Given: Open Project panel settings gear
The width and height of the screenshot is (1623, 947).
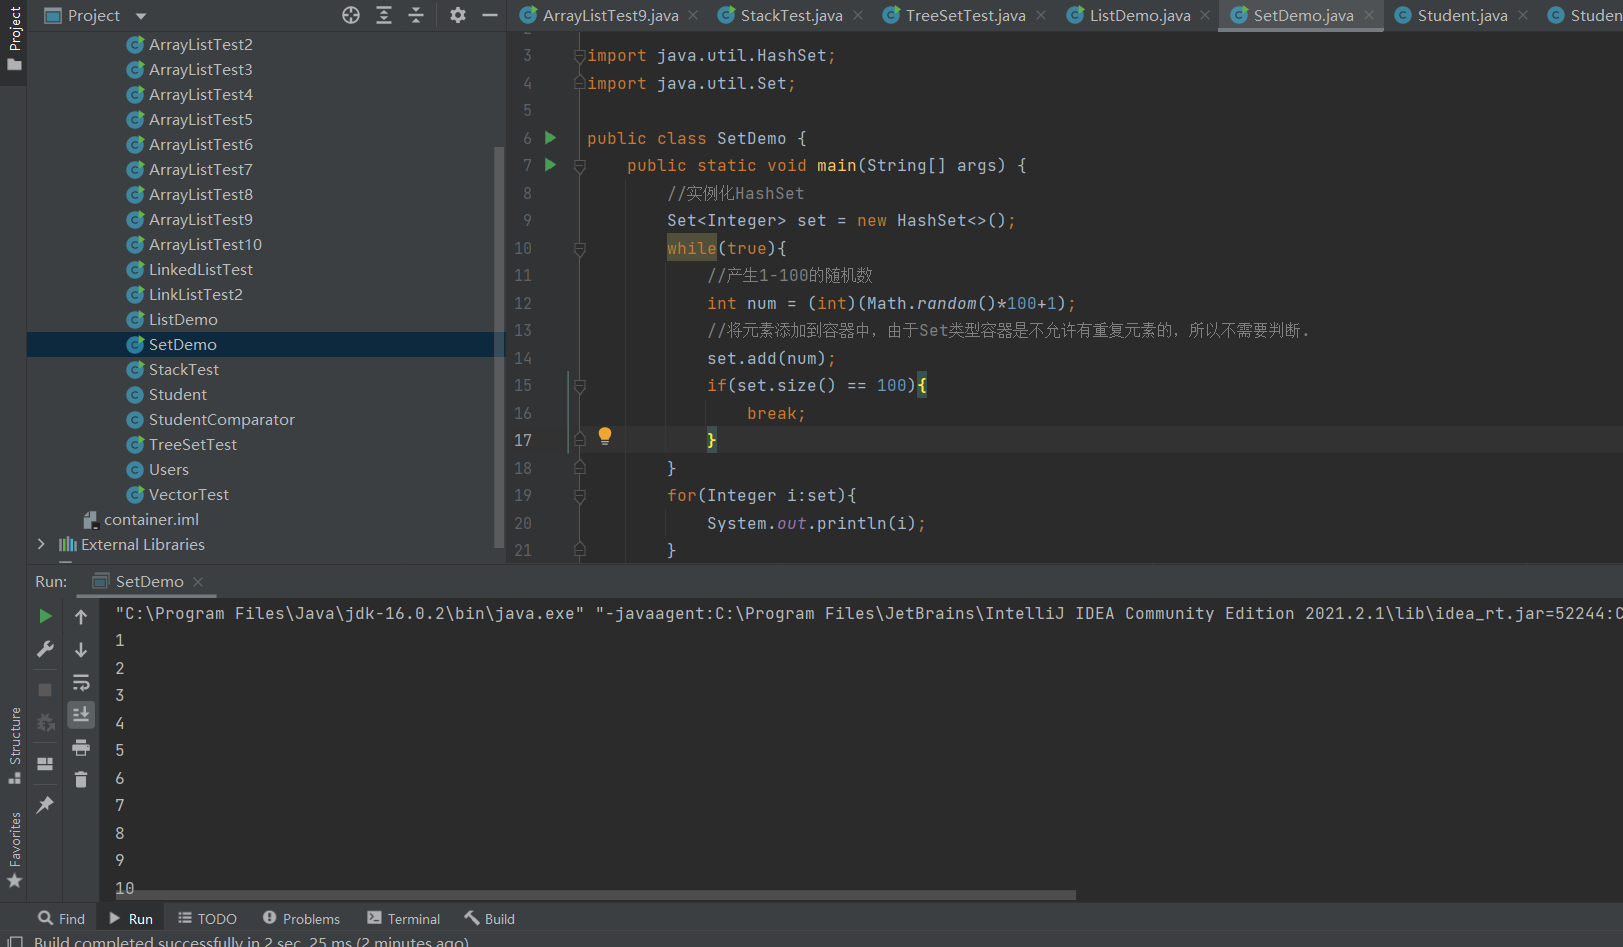Looking at the screenshot, I should [458, 15].
